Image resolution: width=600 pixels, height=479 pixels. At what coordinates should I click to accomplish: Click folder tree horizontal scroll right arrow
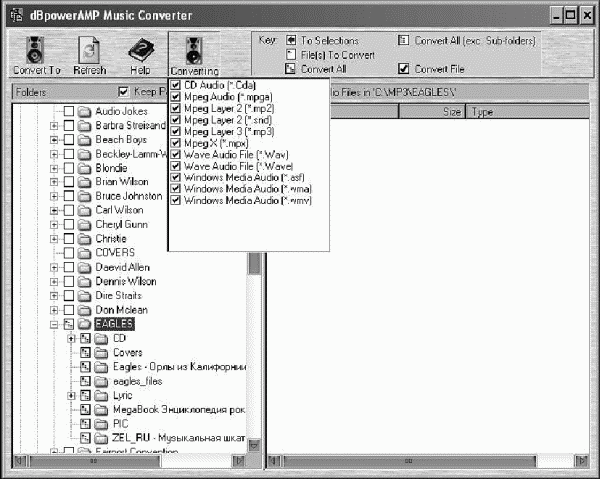[x=239, y=460]
